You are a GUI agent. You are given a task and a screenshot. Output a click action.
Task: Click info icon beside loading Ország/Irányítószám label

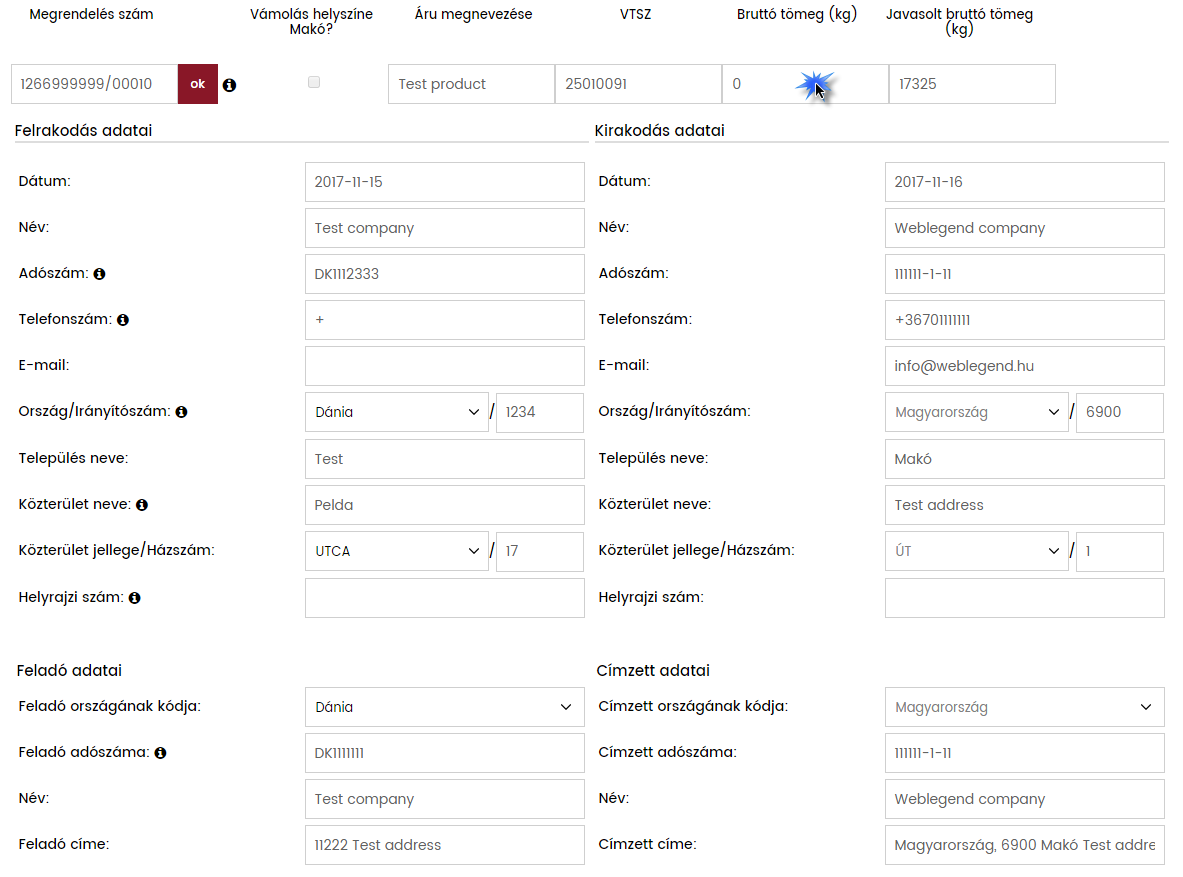coord(182,412)
